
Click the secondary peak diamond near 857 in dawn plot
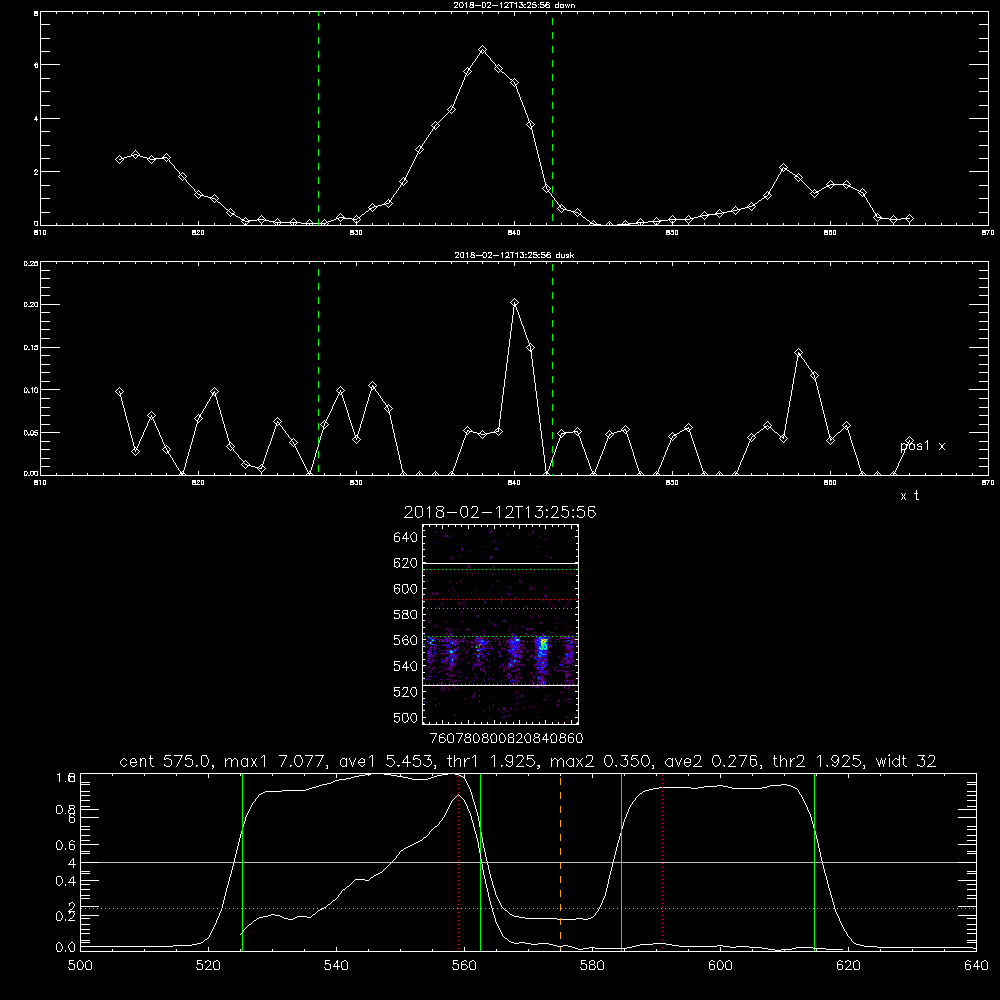click(x=783, y=167)
